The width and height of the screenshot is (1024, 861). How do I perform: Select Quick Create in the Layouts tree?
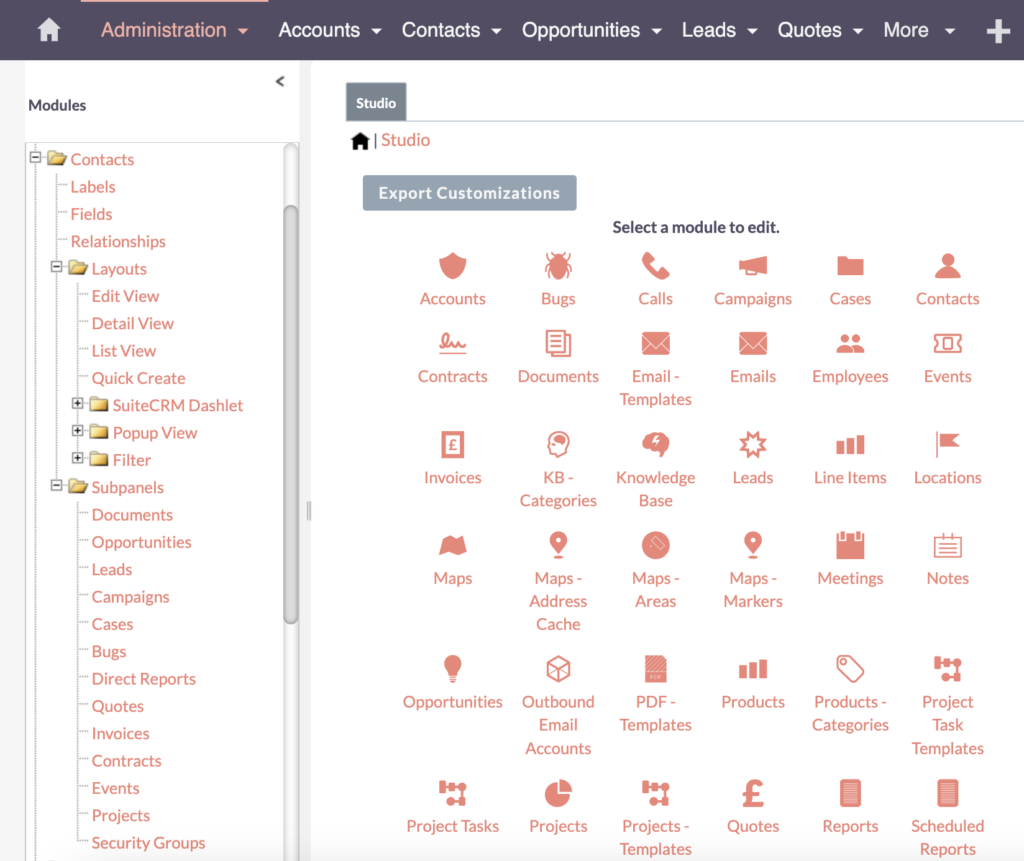[x=138, y=379]
